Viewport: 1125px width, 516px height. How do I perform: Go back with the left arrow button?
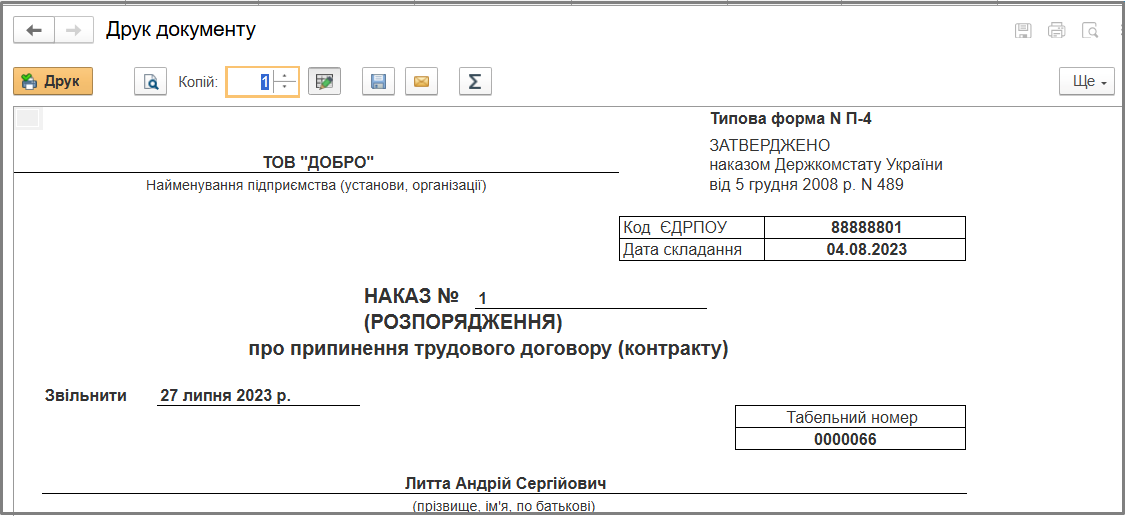(34, 30)
